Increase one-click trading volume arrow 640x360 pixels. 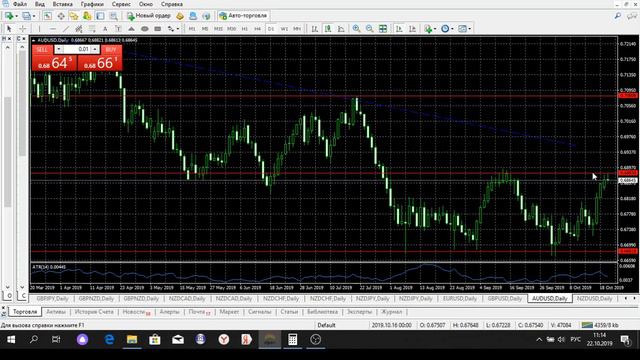pyautogui.click(x=95, y=49)
